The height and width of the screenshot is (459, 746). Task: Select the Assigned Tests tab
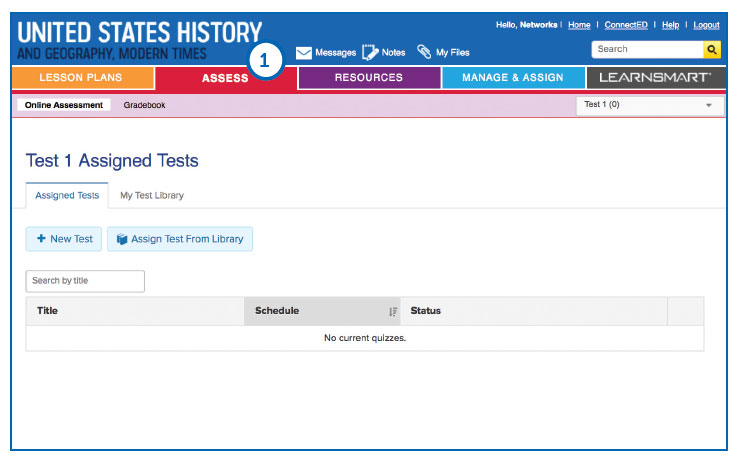tap(67, 195)
